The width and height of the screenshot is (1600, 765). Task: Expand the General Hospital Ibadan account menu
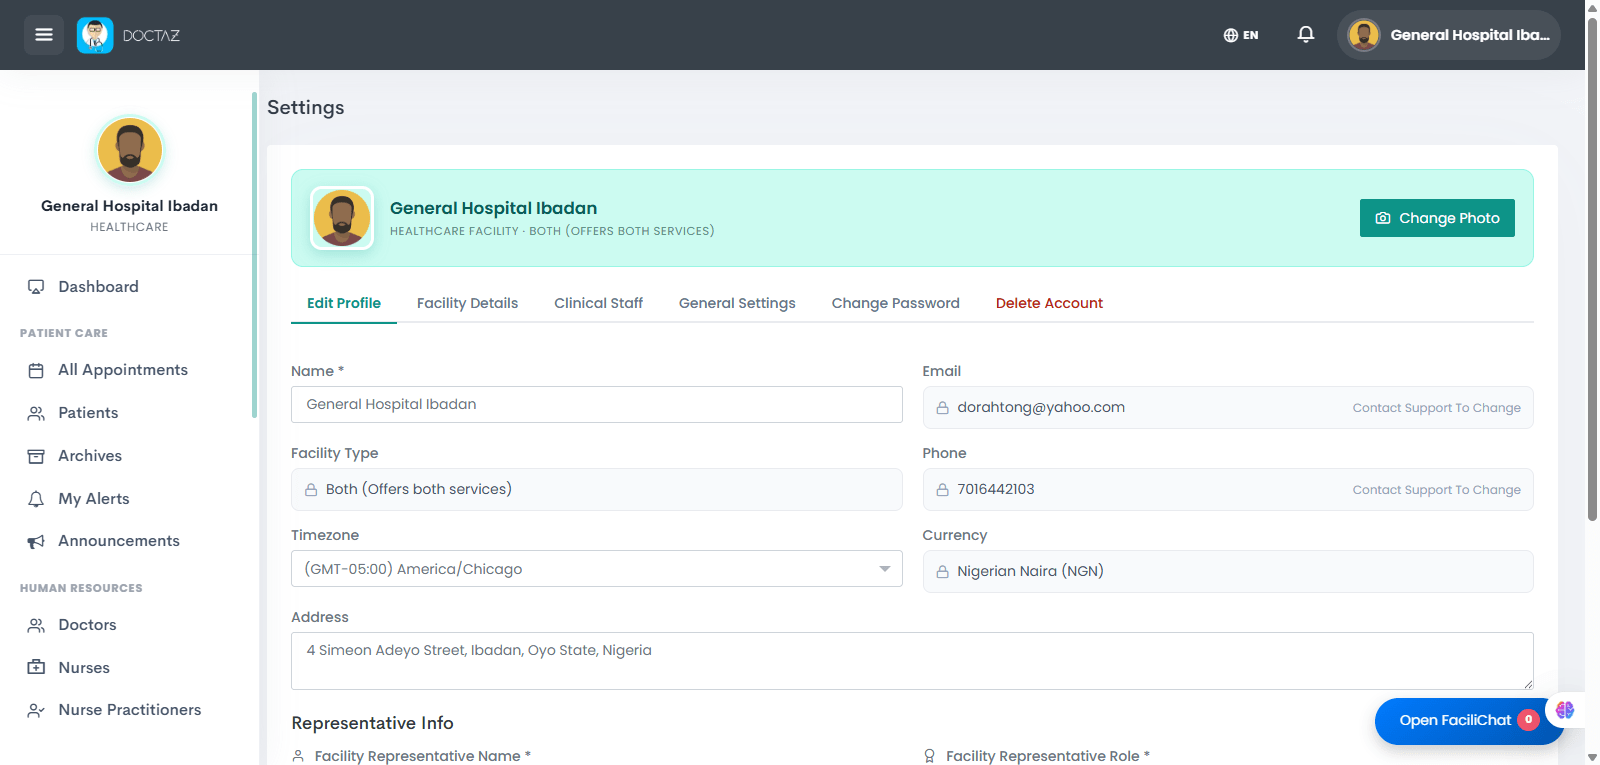pos(1449,35)
